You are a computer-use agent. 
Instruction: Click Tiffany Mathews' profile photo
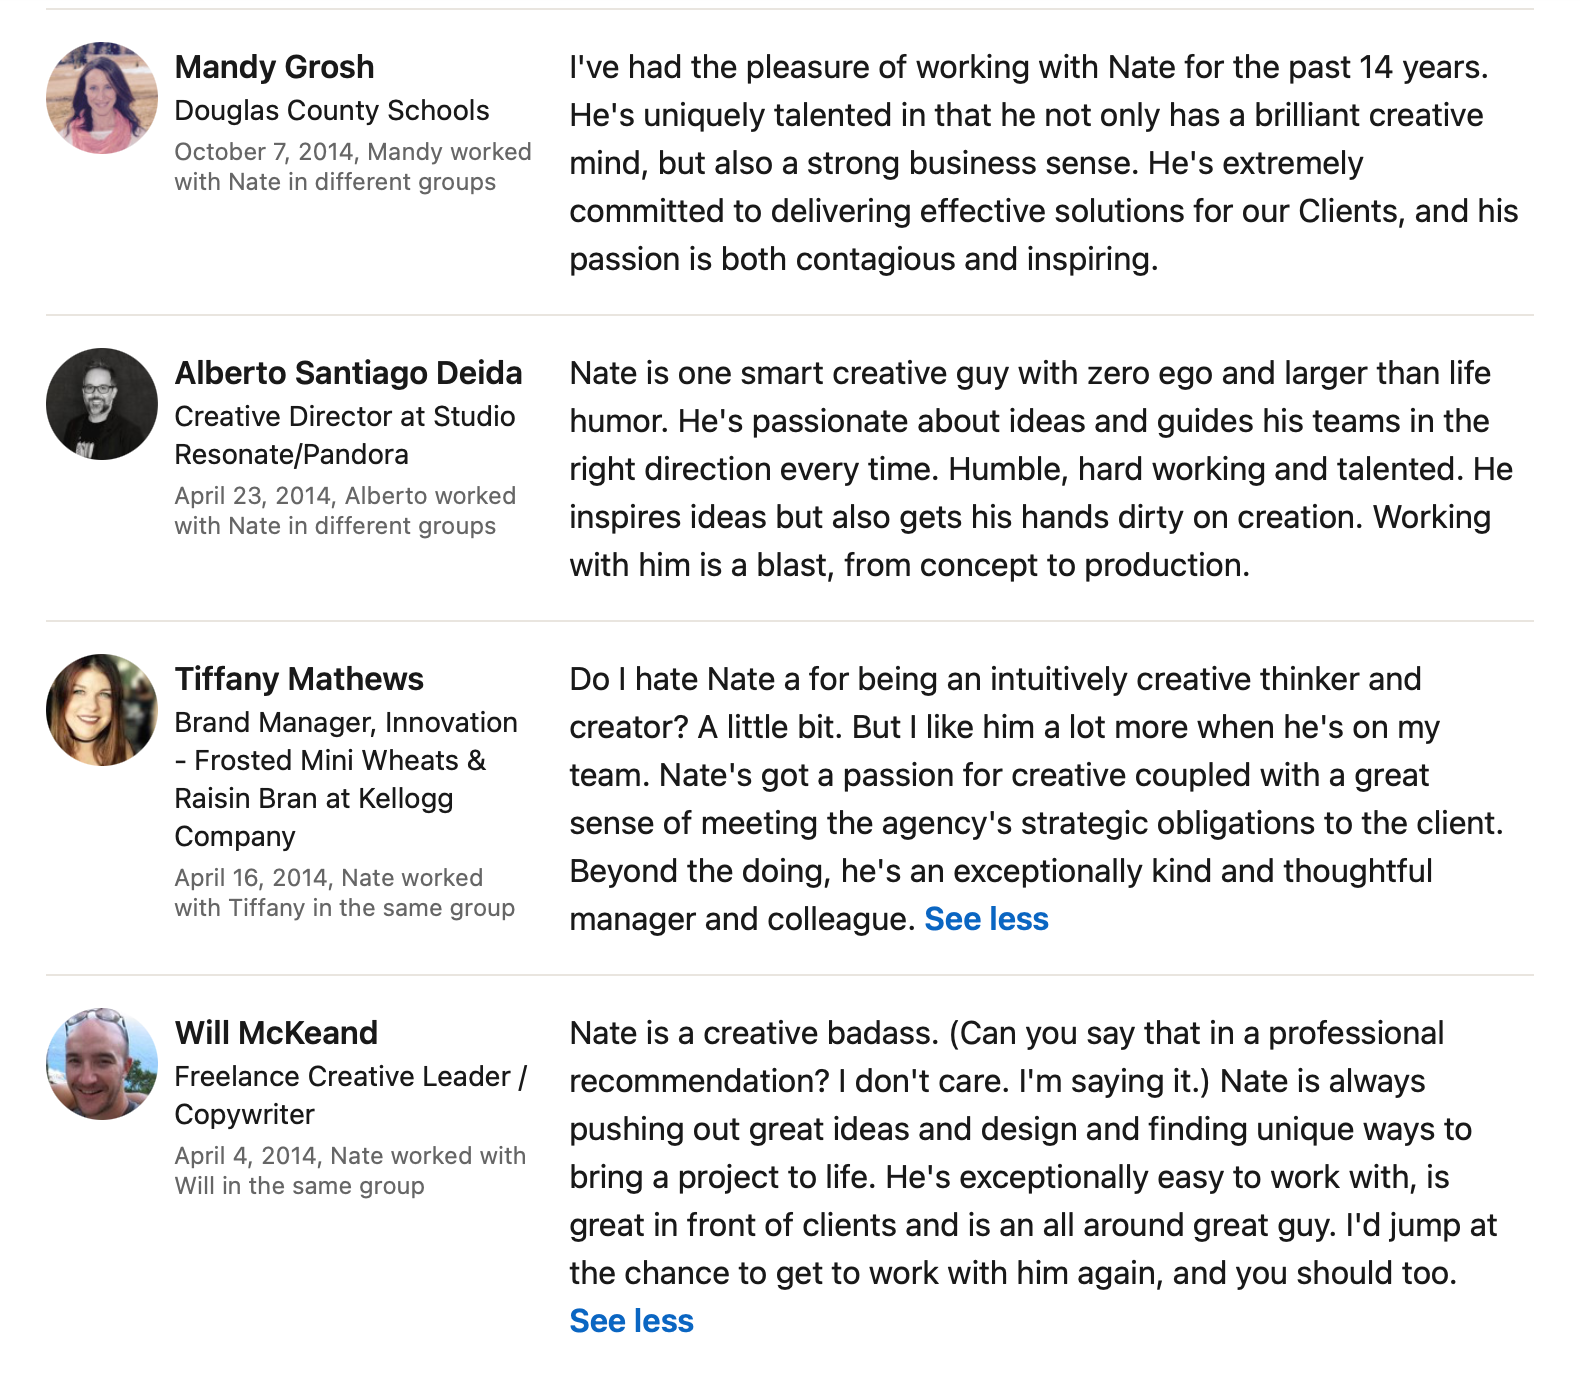click(102, 710)
